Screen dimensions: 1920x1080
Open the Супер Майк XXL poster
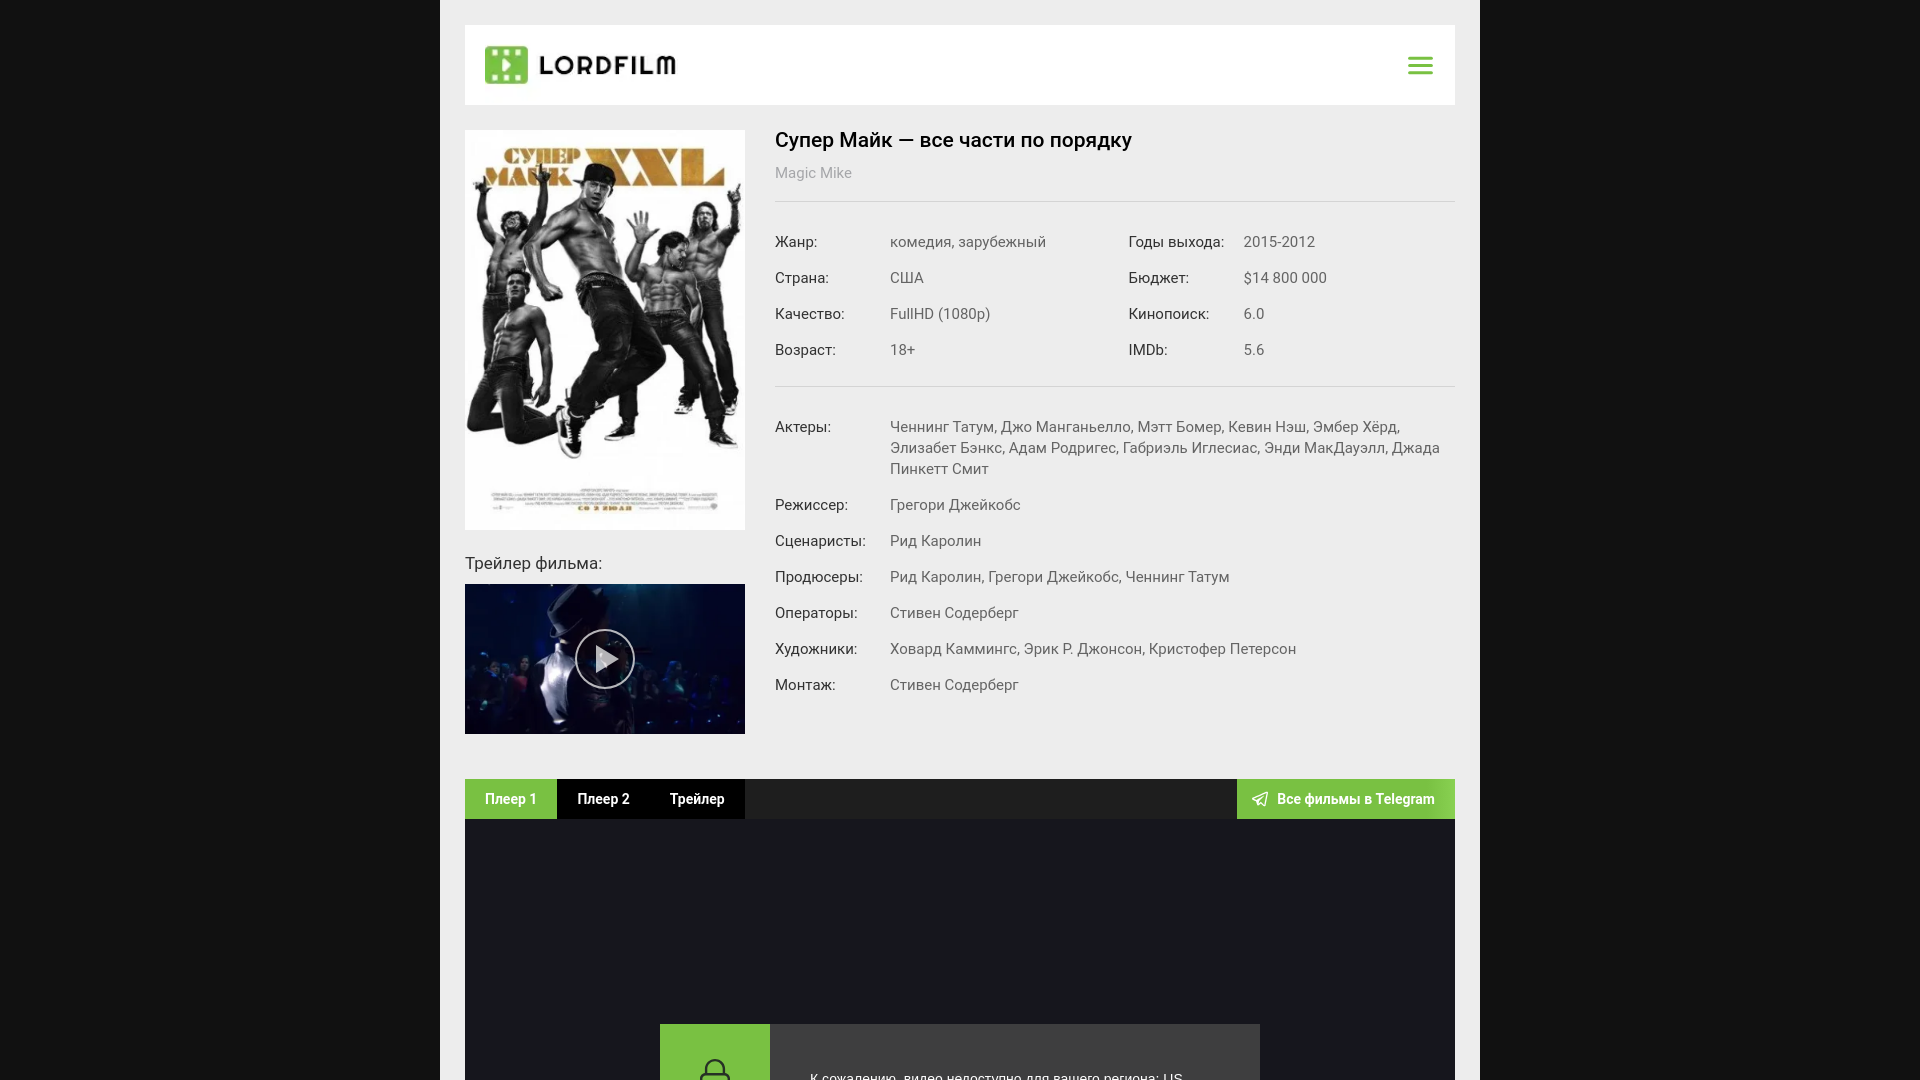[605, 330]
